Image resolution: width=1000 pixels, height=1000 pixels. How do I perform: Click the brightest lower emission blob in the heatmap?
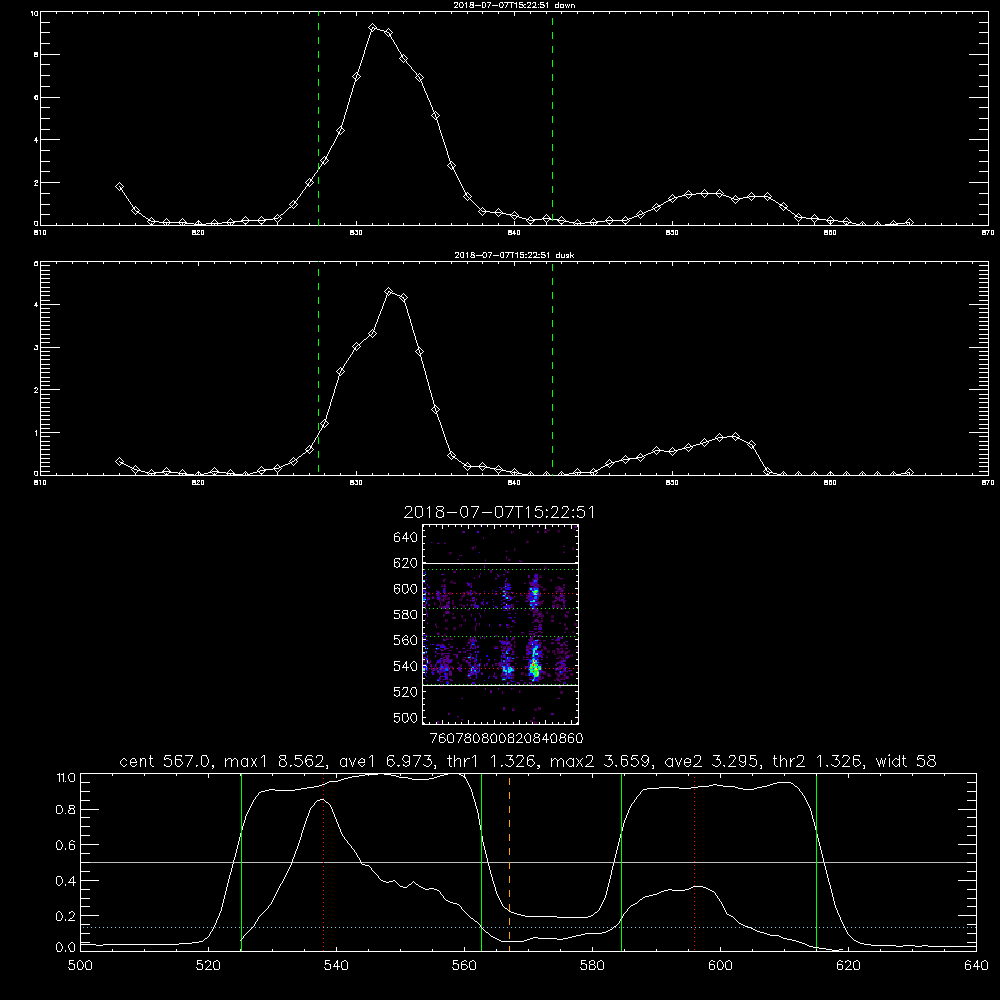(535, 668)
